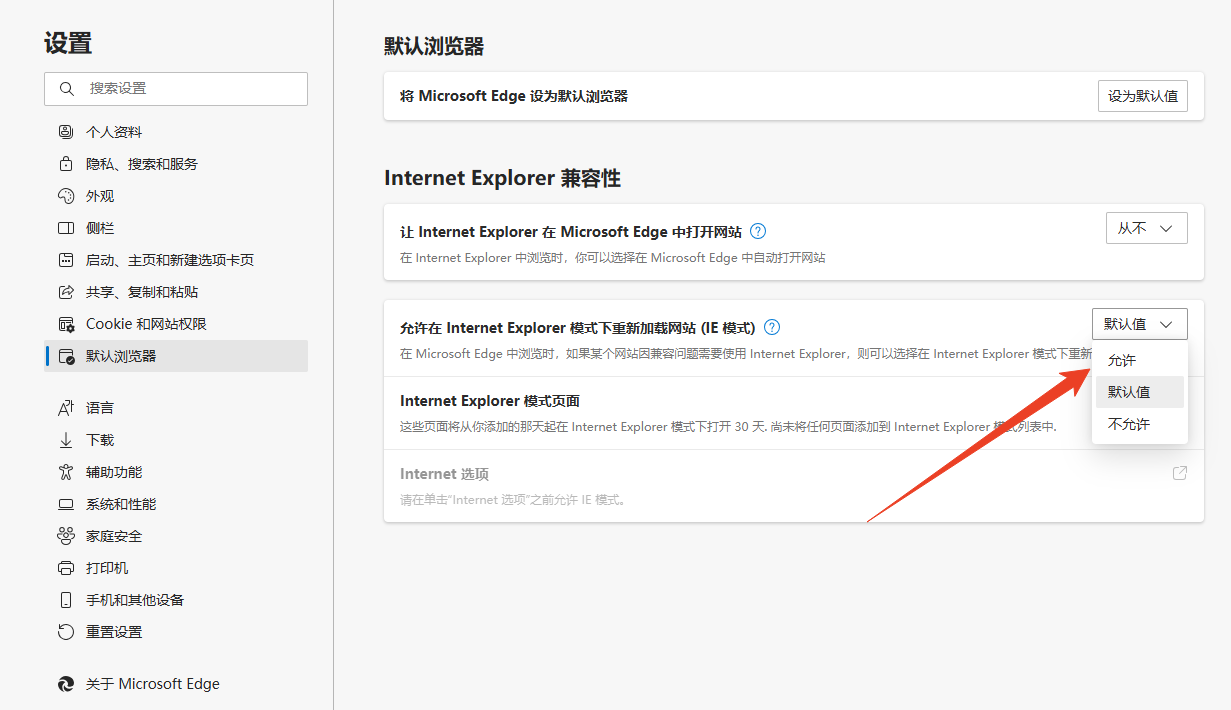The height and width of the screenshot is (710, 1231).
Task: Collapse the 默认值 IE mode dropdown
Action: [1140, 324]
